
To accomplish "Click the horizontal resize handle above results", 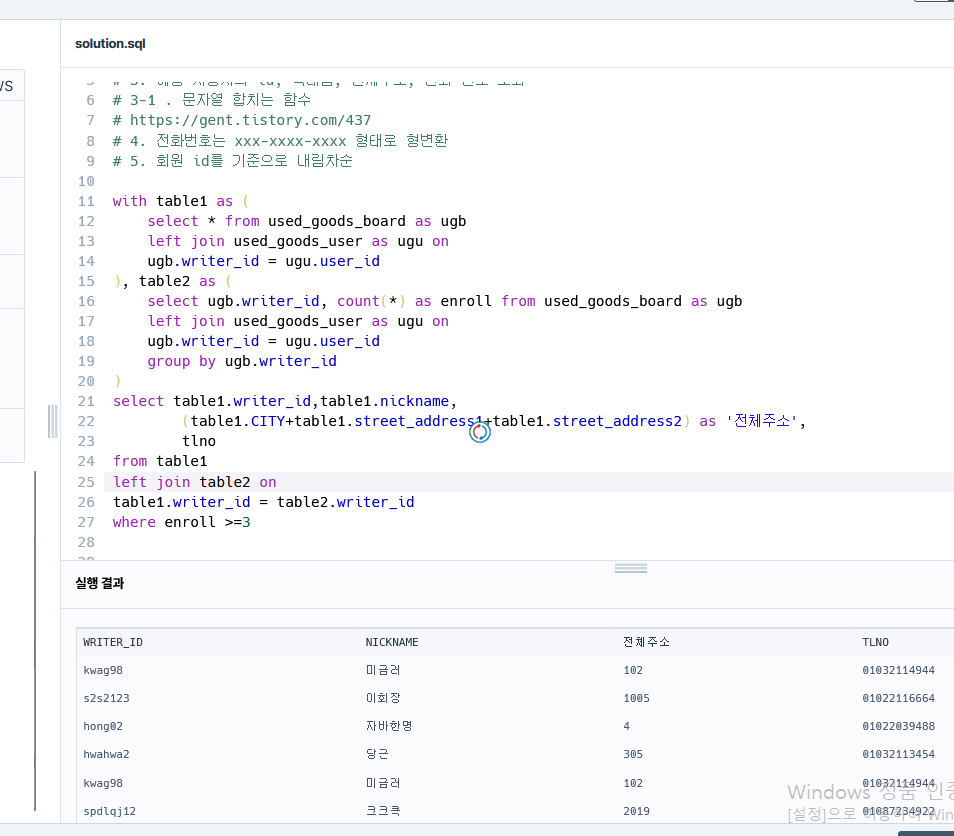I will point(630,568).
